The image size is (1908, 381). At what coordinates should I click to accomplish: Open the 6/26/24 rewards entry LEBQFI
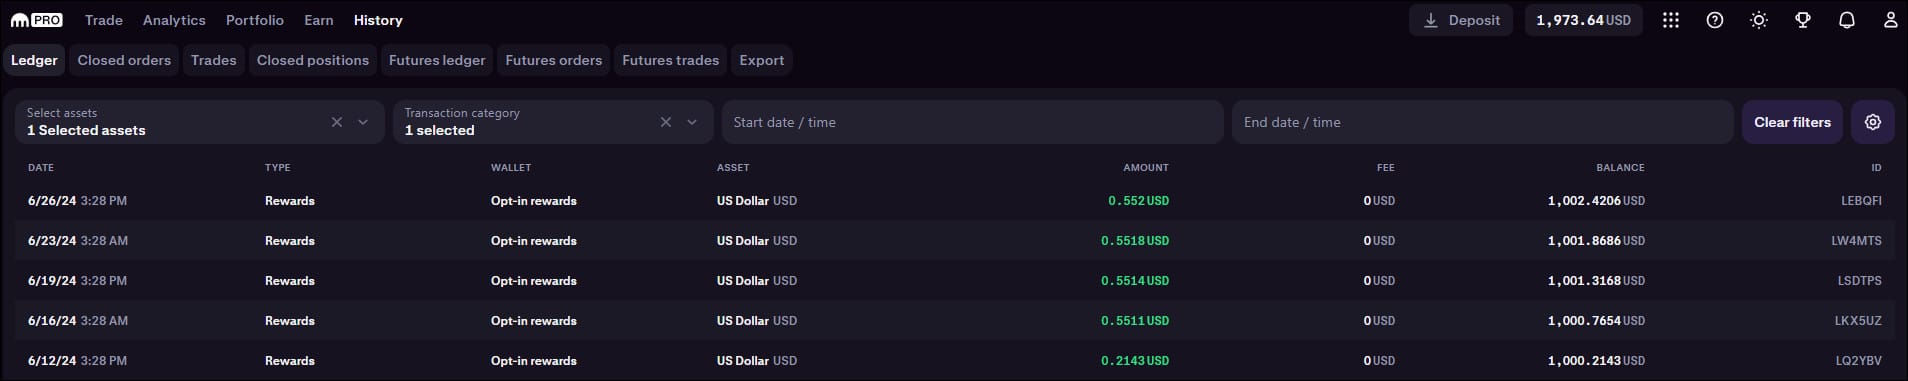tap(954, 201)
